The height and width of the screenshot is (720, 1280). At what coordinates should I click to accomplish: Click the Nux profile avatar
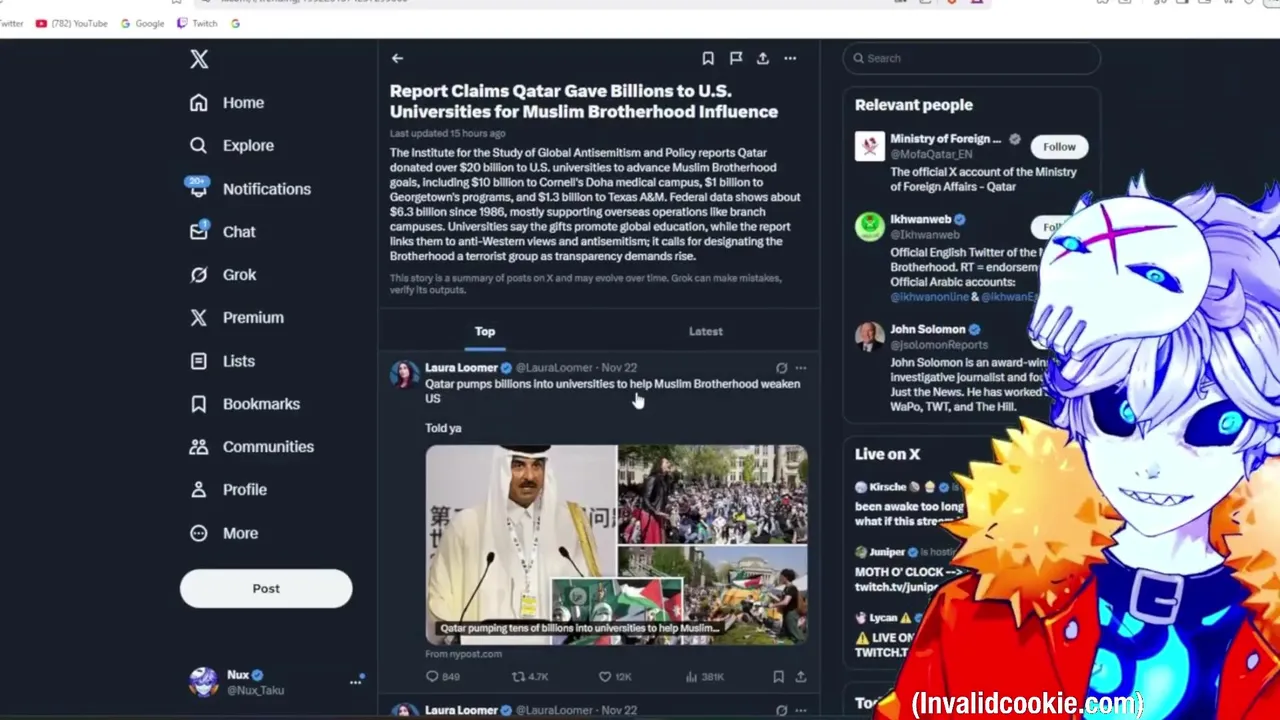(204, 682)
